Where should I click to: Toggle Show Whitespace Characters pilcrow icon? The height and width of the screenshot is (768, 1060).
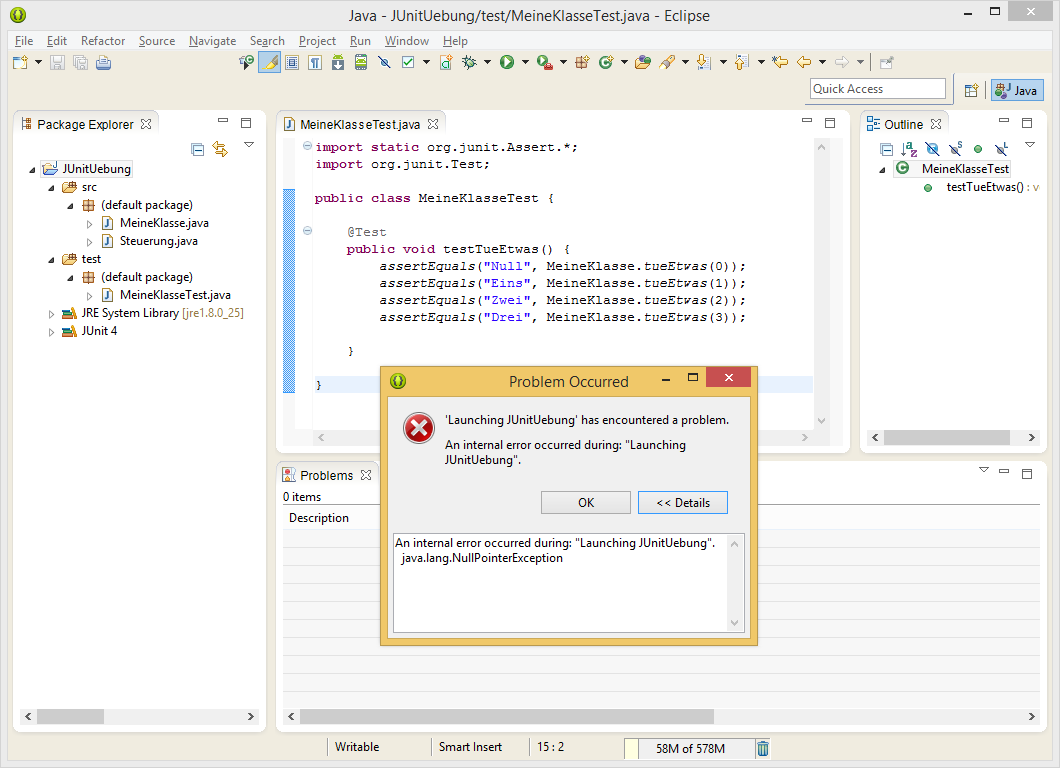coord(315,63)
